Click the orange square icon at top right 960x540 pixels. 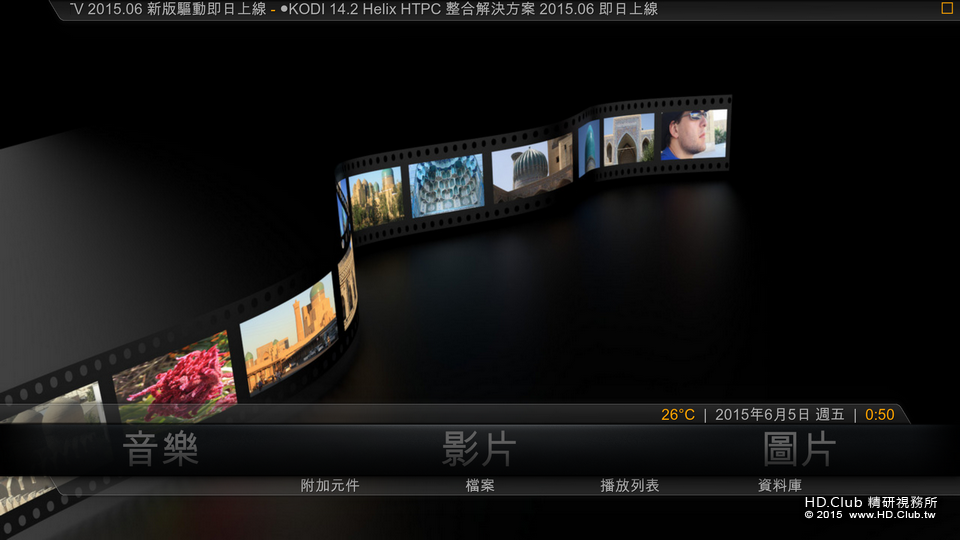947,8
